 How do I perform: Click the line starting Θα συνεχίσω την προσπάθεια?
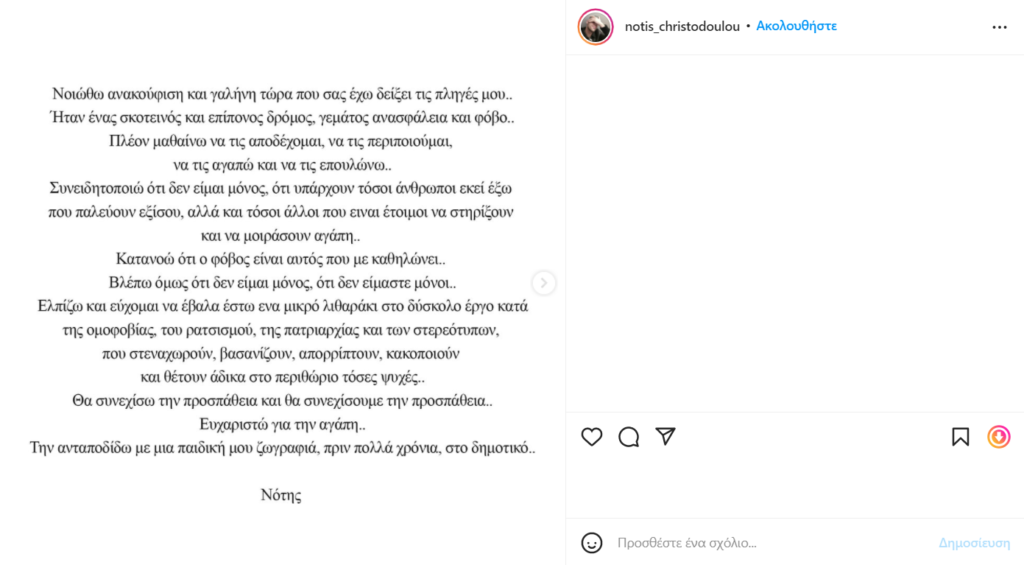pos(282,401)
